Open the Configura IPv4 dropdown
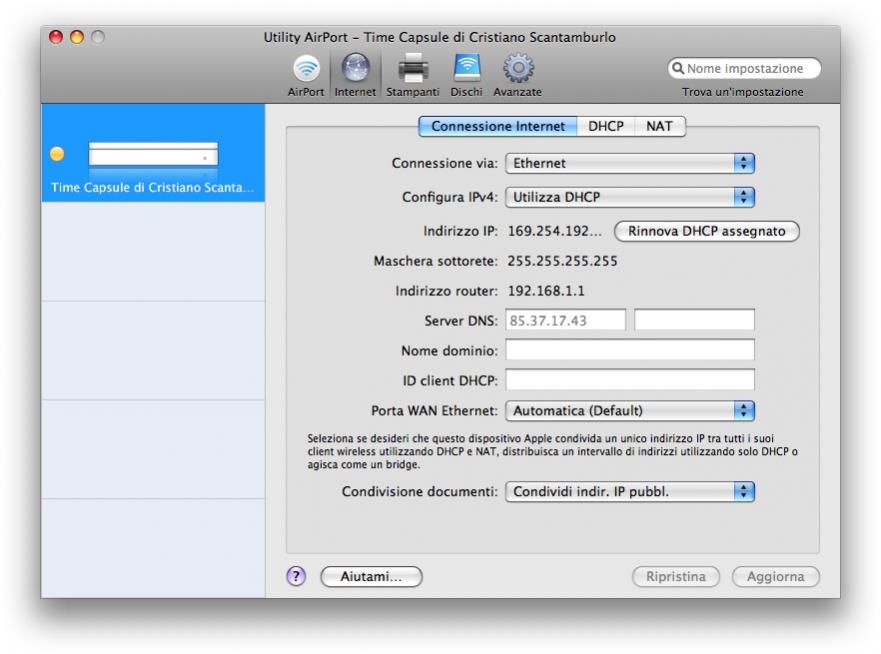 click(630, 197)
